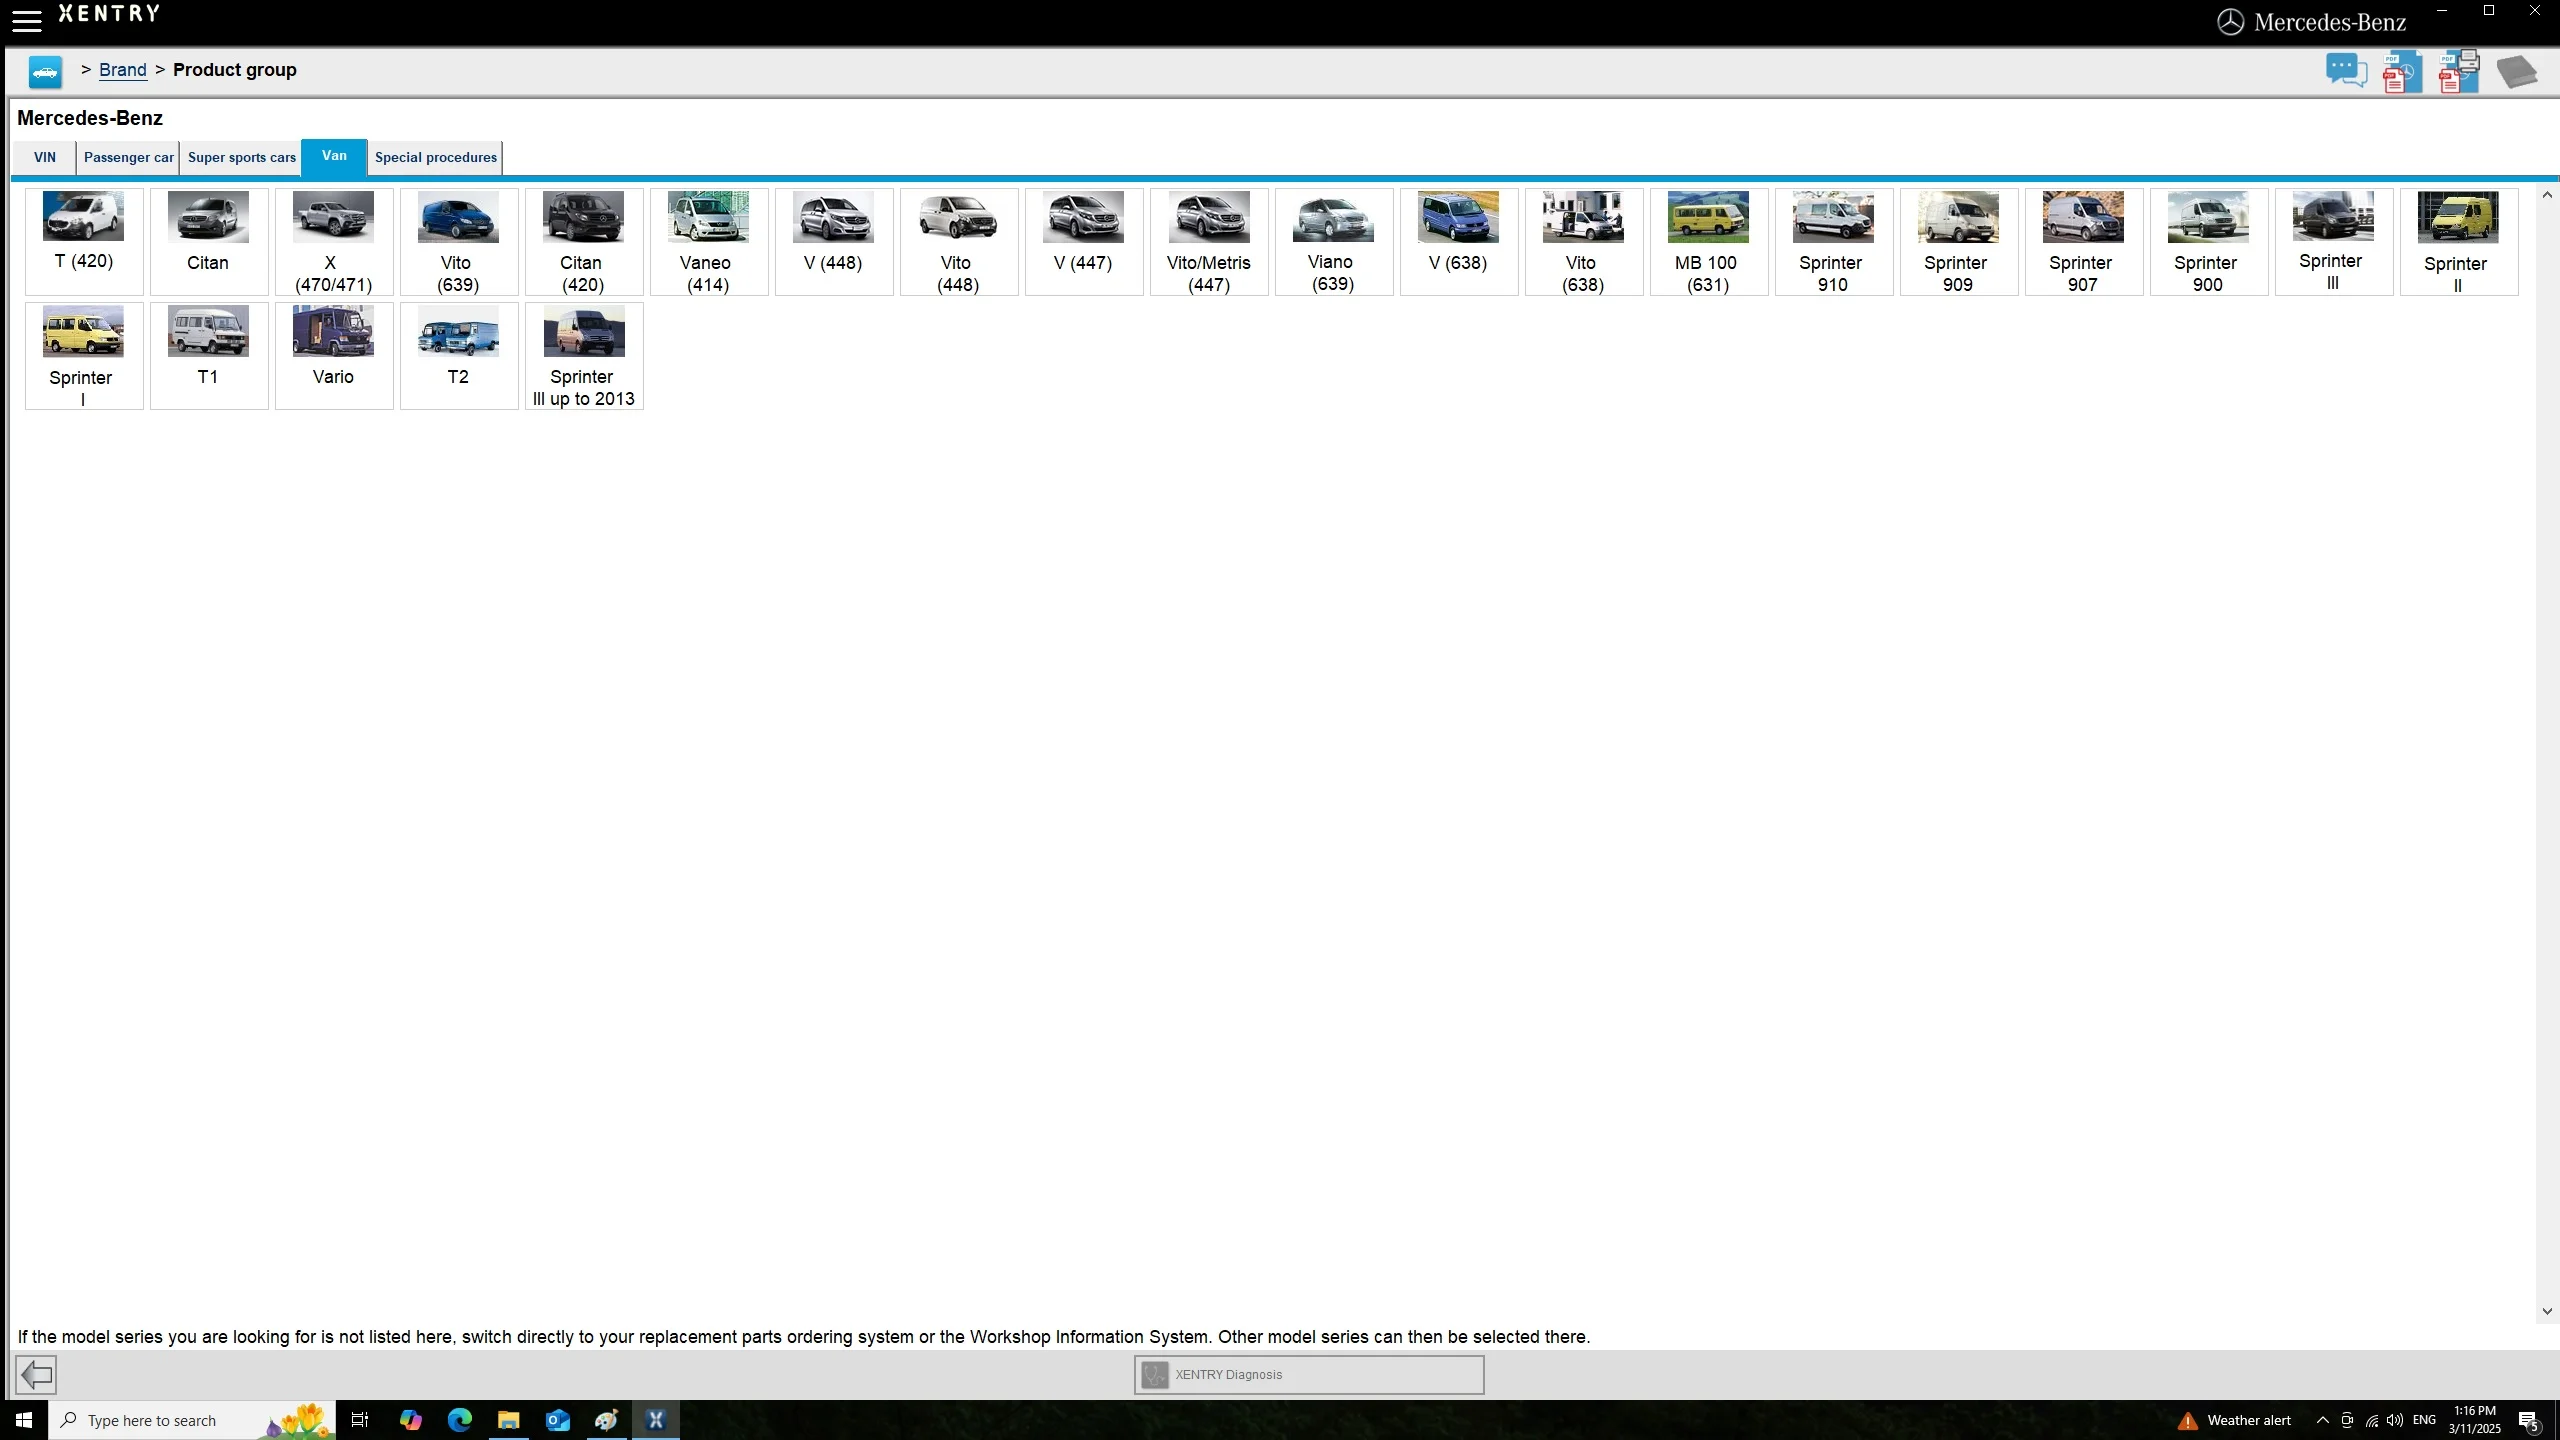Open the volume control tray icon
Image resolution: width=2560 pixels, height=1440 pixels.
(2395, 1420)
